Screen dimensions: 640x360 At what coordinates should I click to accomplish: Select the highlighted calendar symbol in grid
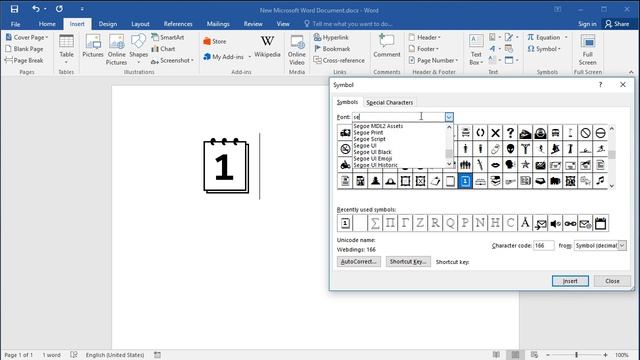(x=465, y=180)
